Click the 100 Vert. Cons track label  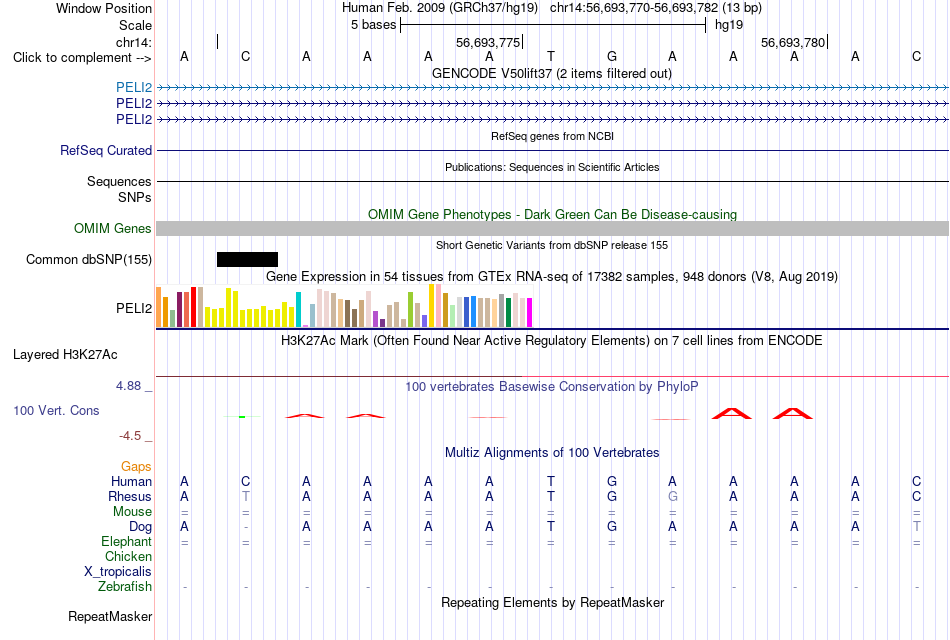(56, 410)
